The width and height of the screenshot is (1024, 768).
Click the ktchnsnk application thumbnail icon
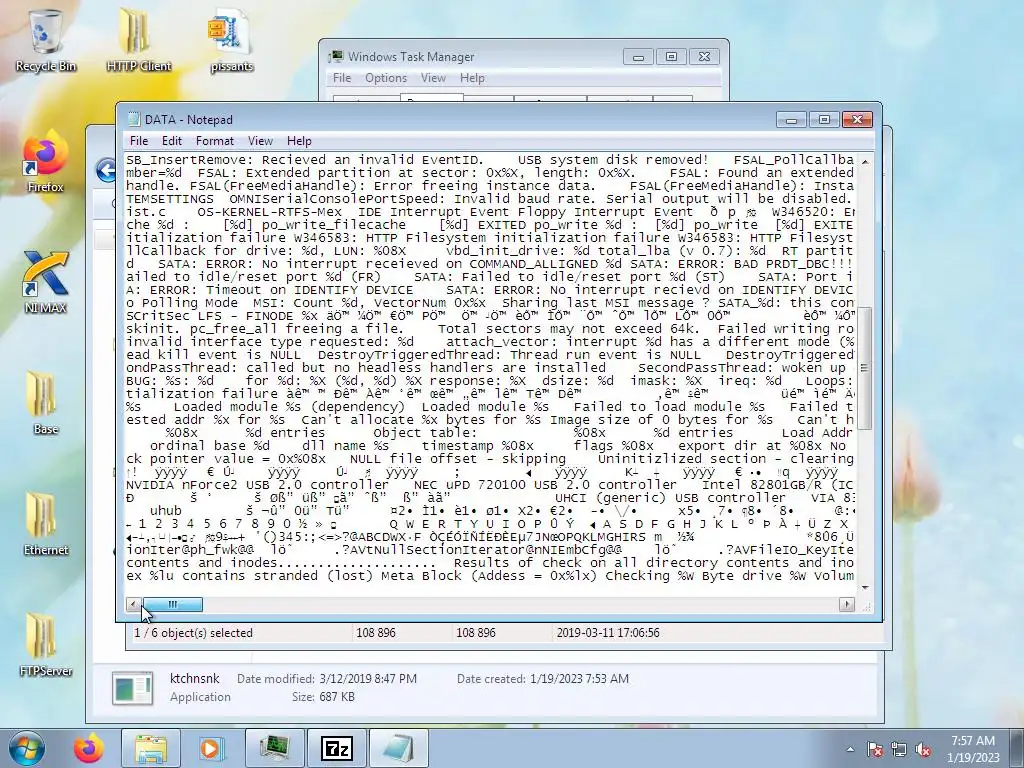132,688
